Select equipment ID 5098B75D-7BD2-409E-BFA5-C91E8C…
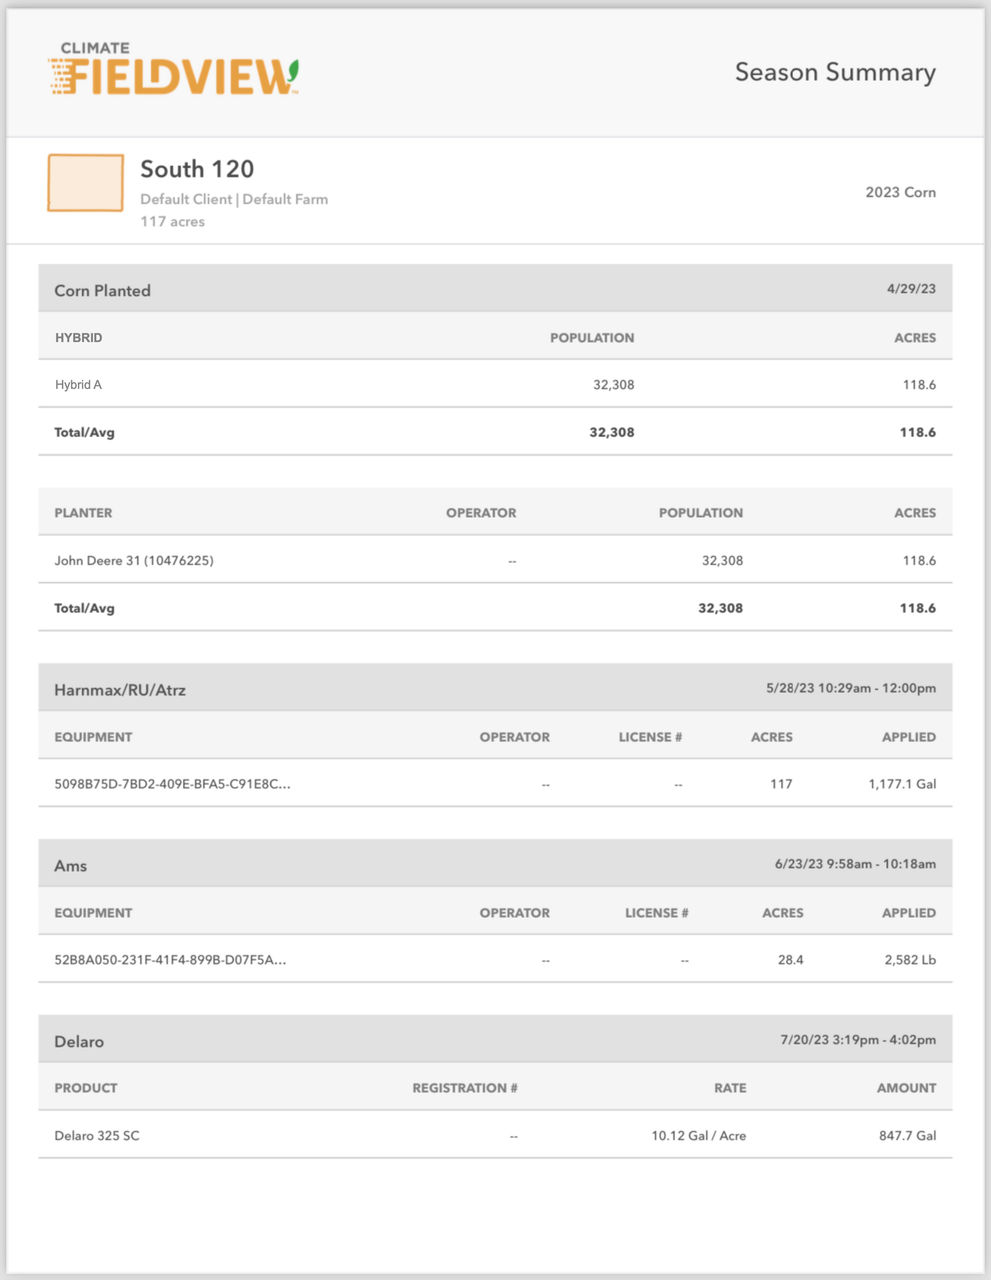 coord(172,784)
